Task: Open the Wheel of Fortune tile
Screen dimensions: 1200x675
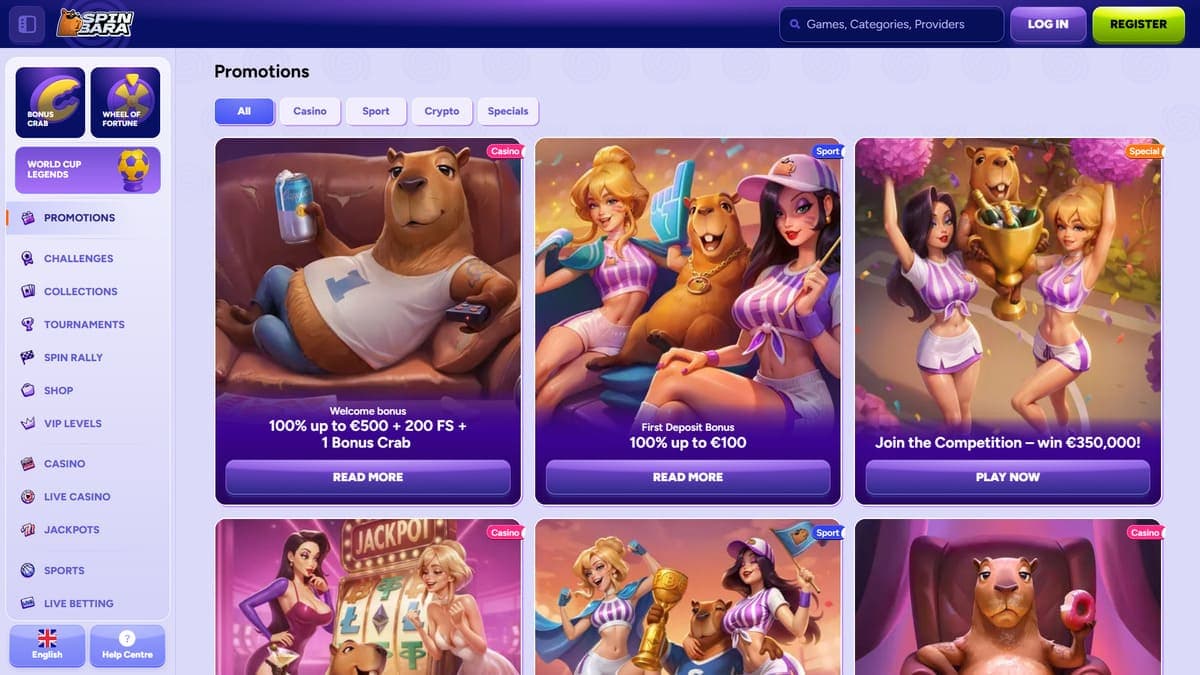Action: 125,102
